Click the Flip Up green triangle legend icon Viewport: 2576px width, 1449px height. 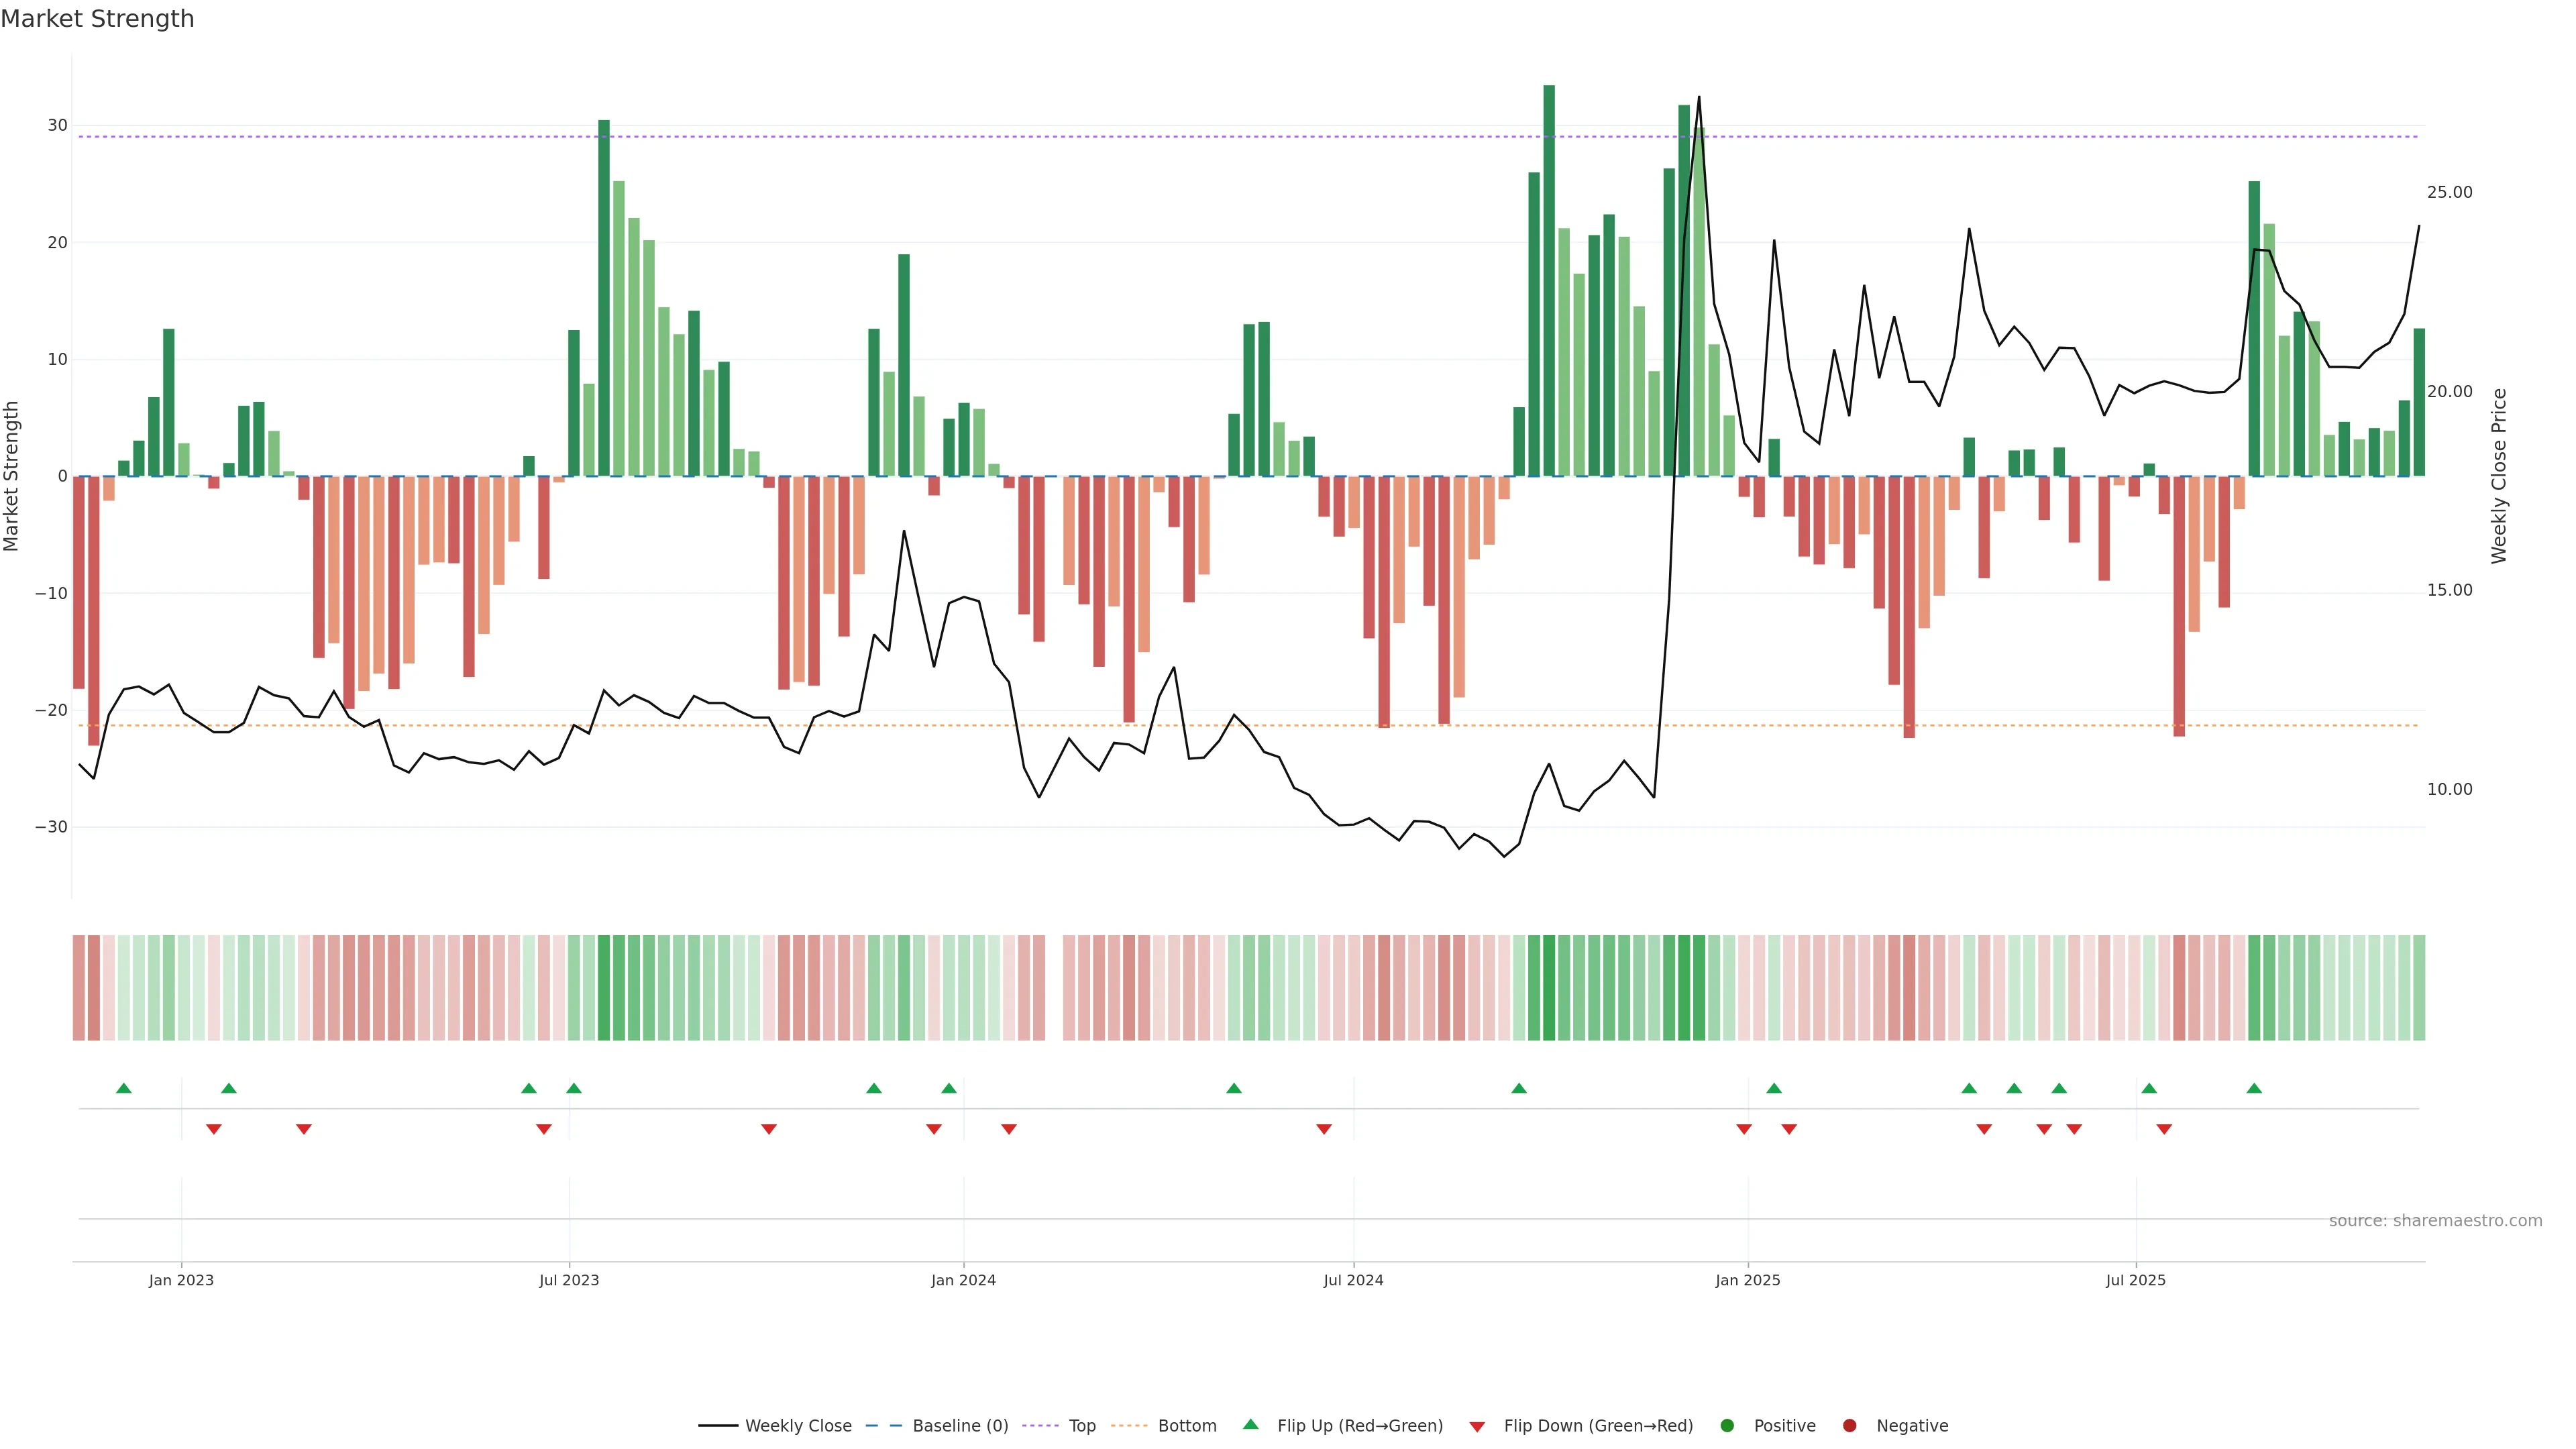point(1250,1424)
